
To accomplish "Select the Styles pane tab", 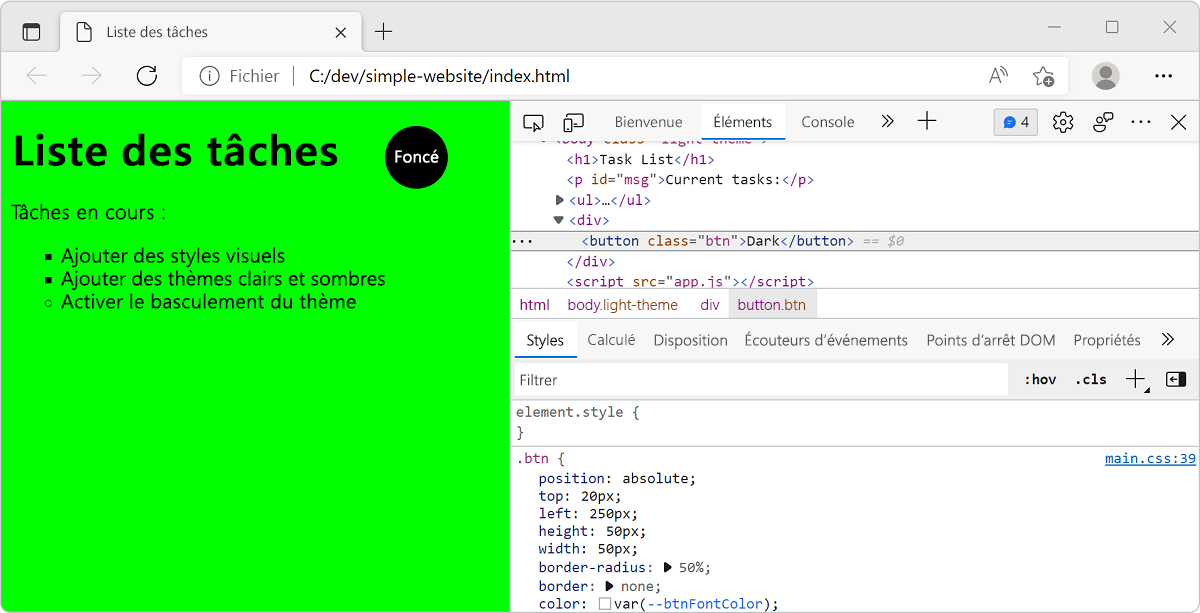I will (545, 340).
